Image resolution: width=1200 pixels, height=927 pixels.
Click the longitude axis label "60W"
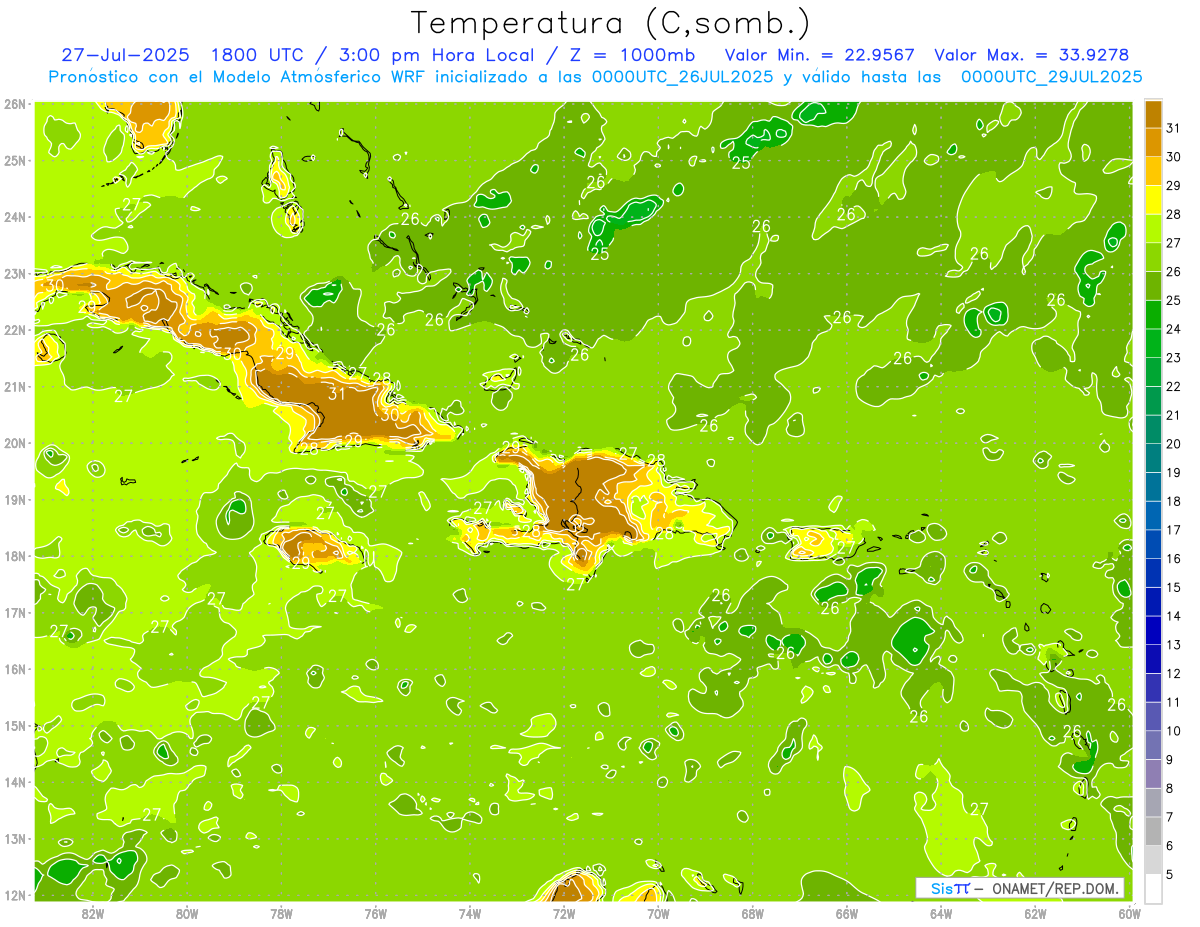(1129, 913)
